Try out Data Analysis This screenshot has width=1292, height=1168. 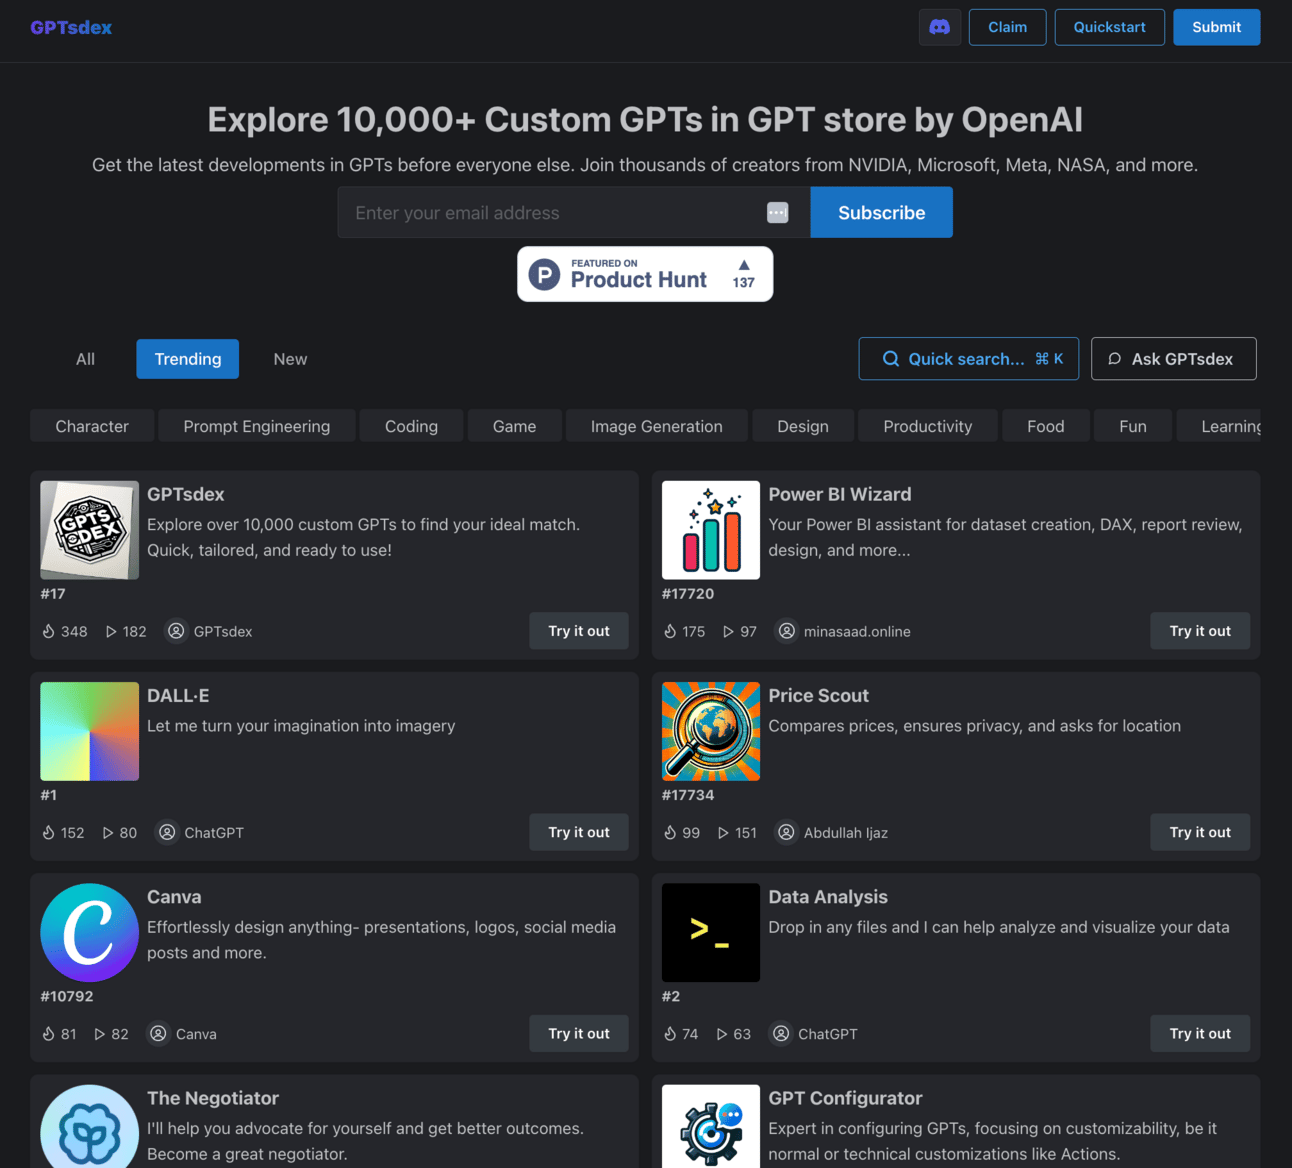tap(1200, 1033)
